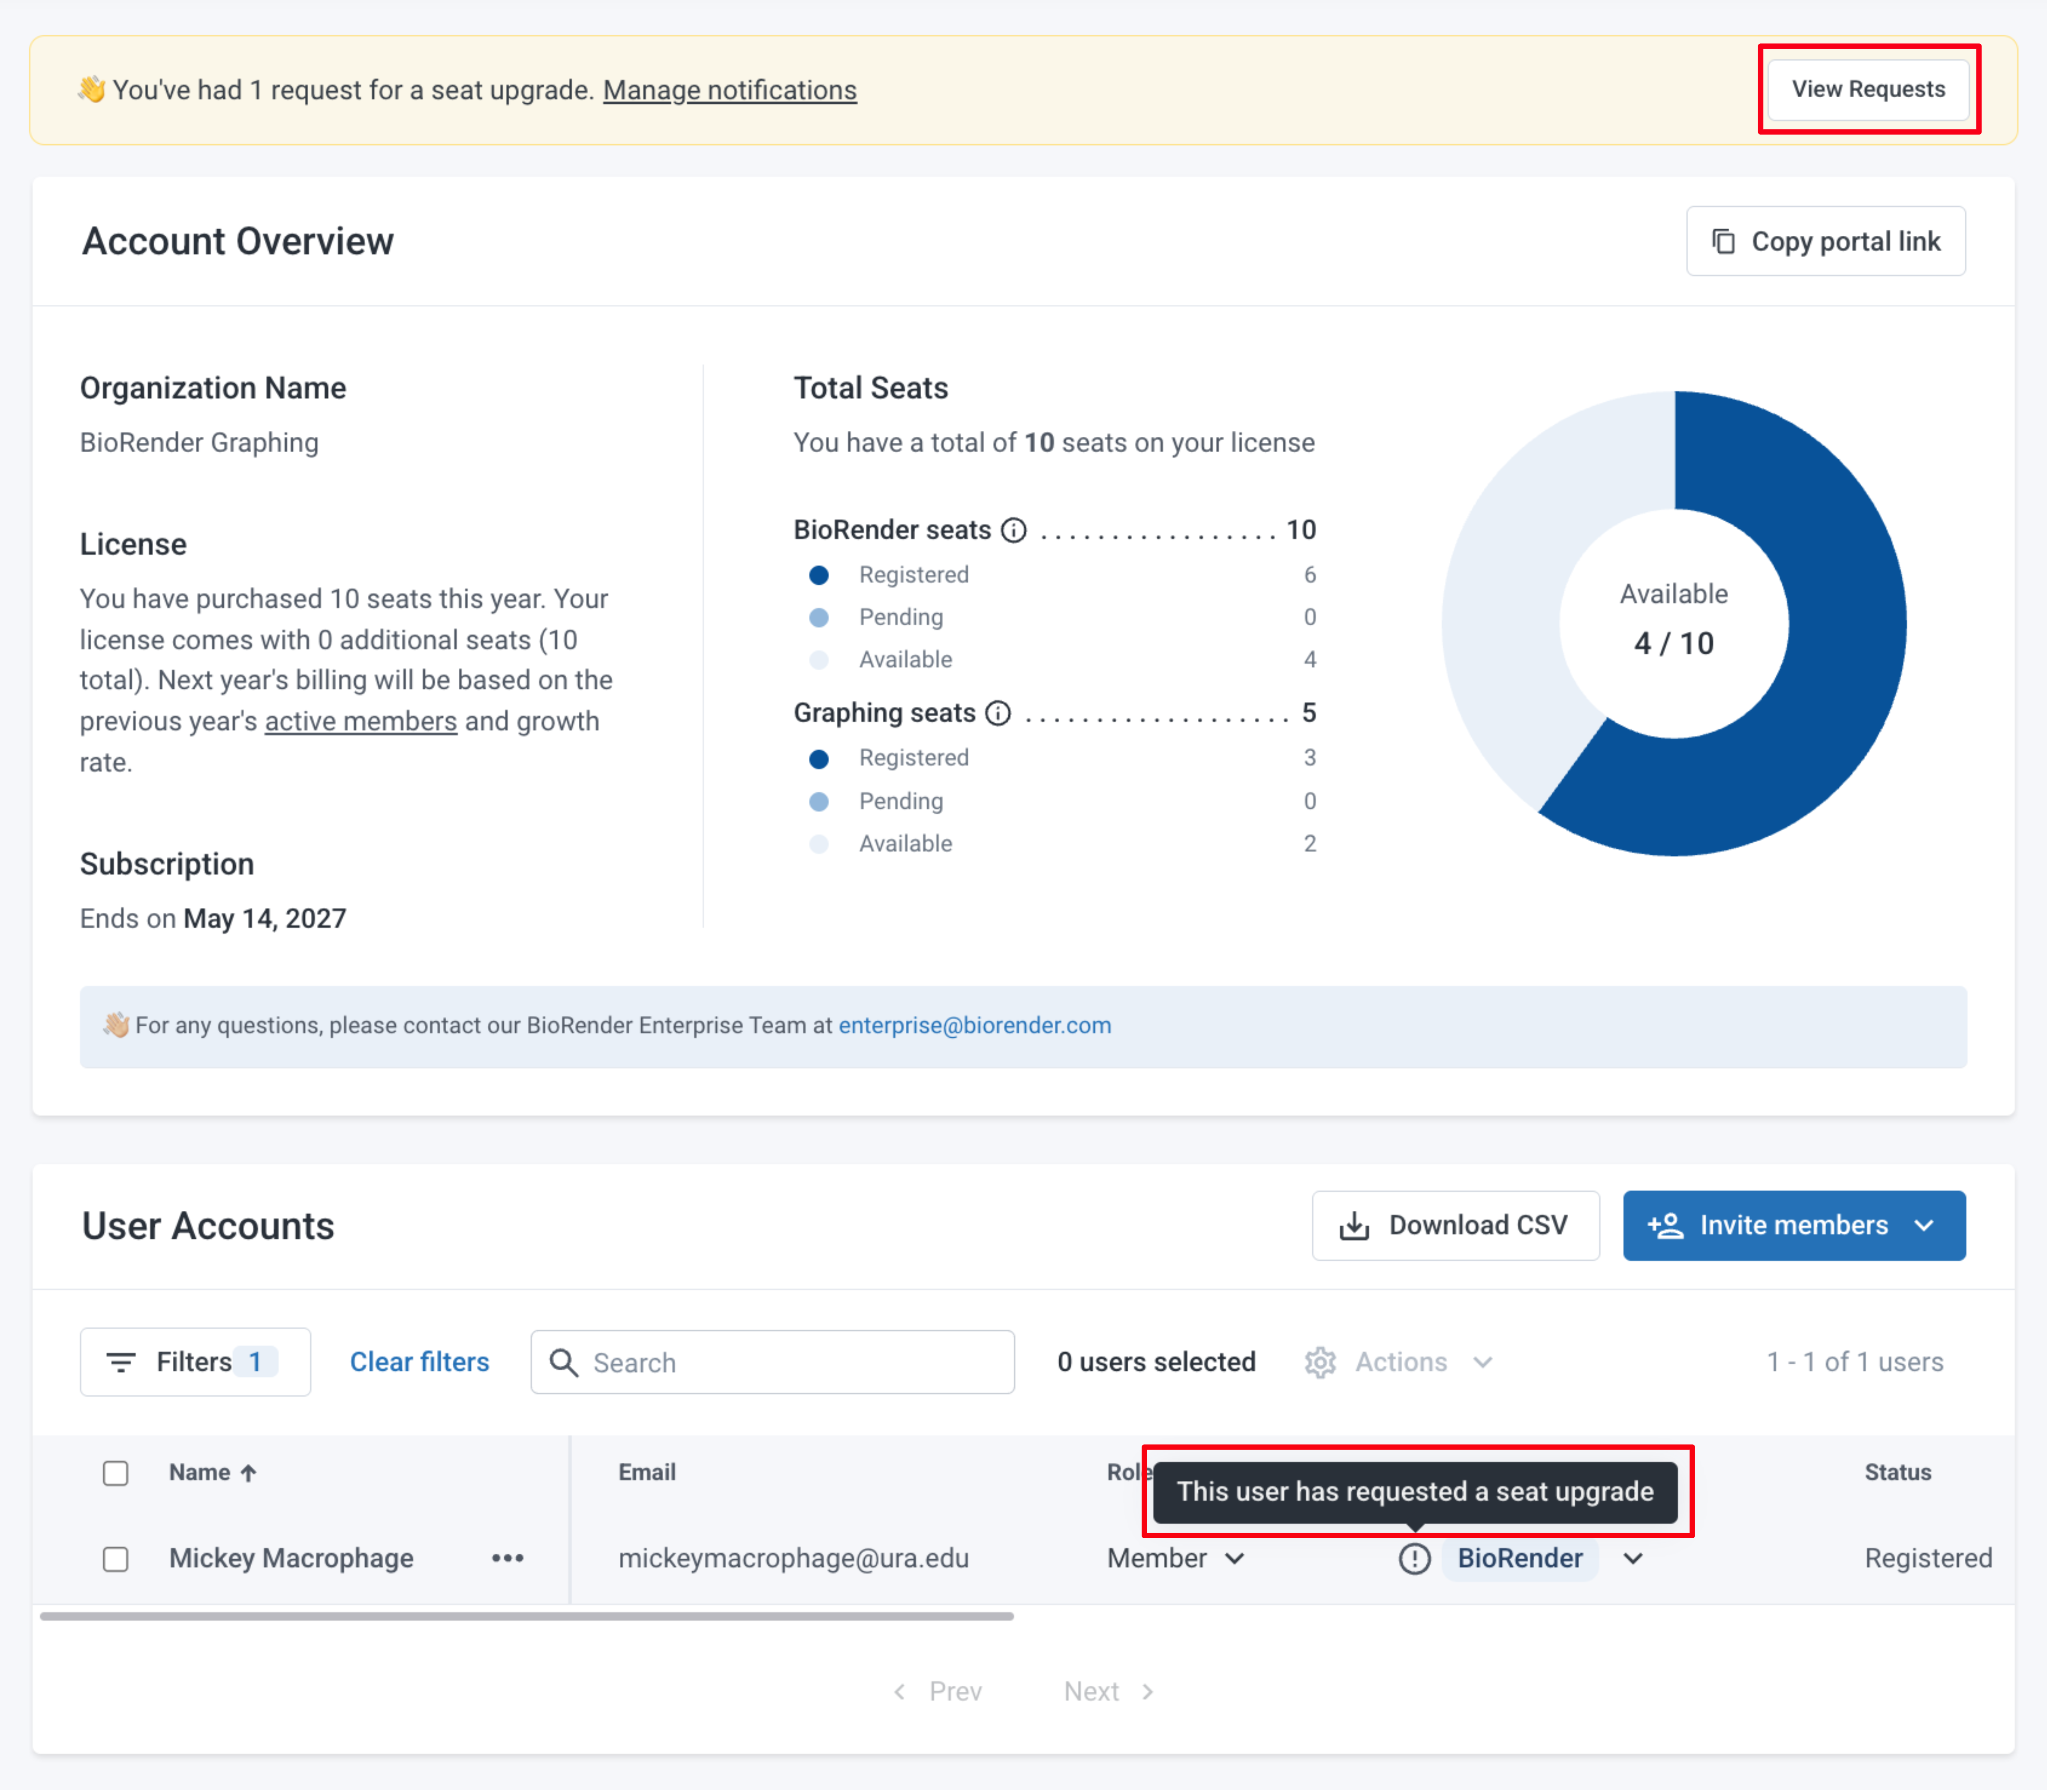Focus the Search users field

773,1362
